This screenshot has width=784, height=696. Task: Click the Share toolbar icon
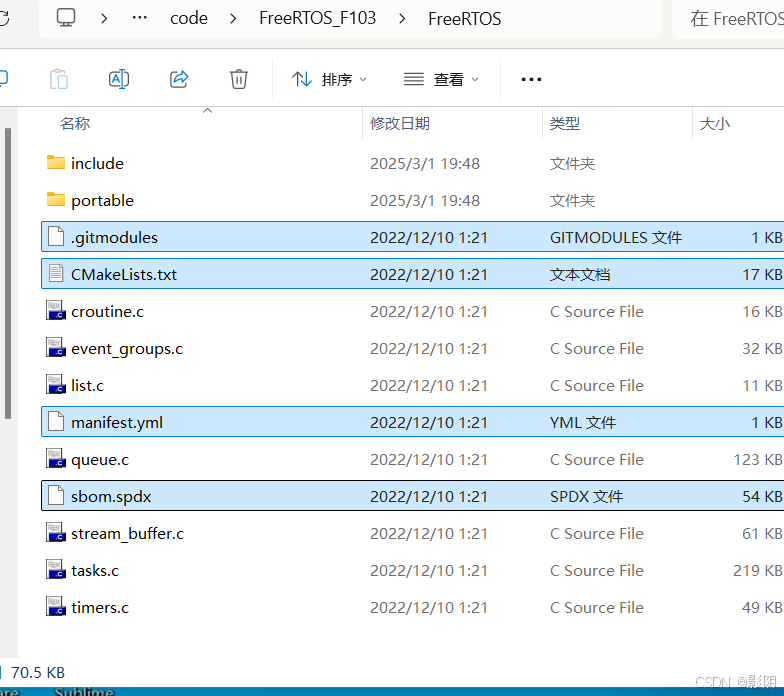pos(179,79)
